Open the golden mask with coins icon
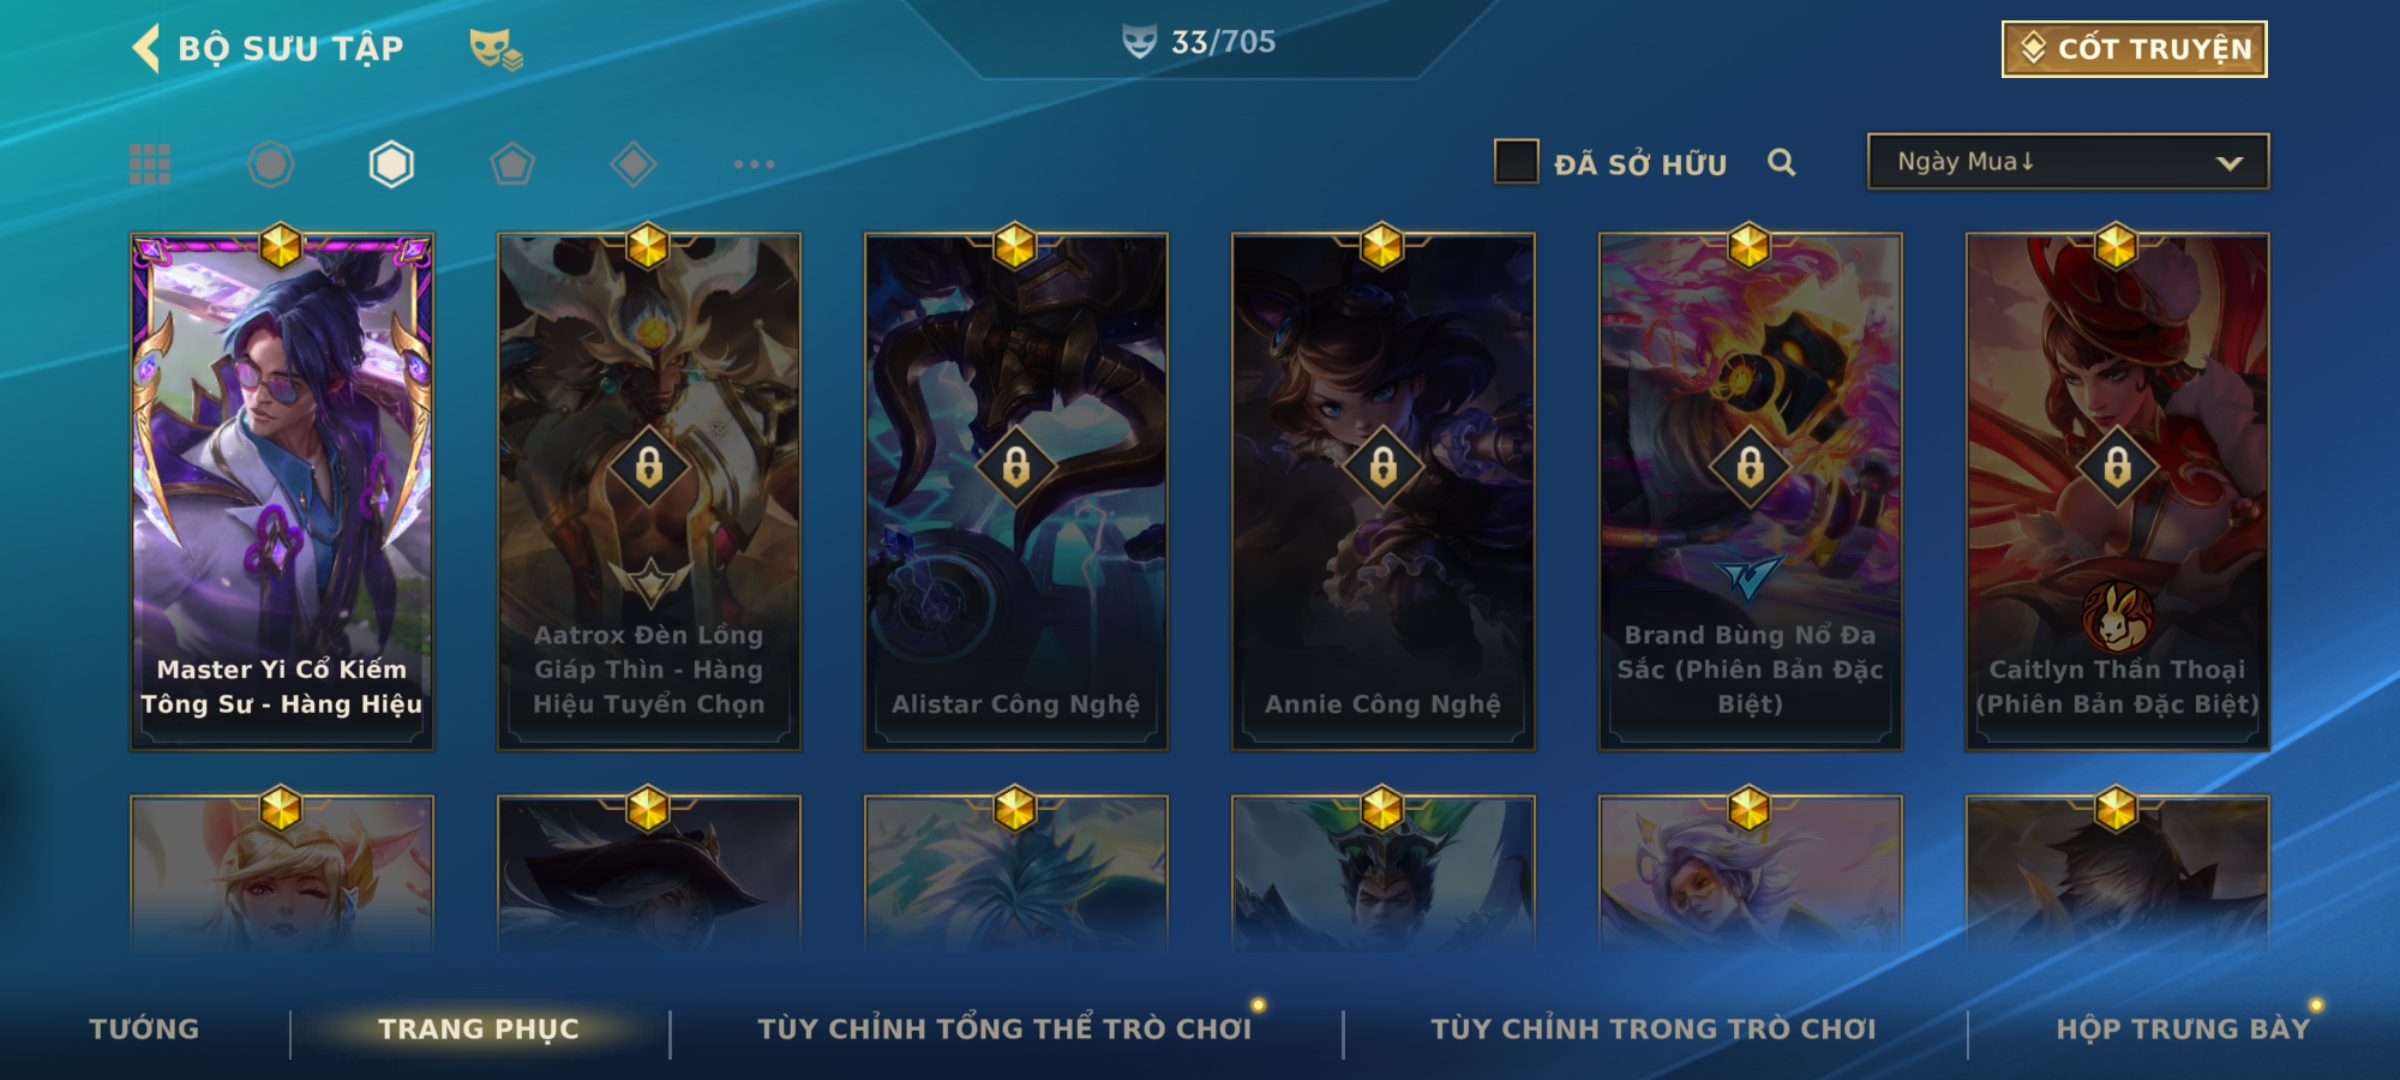 coord(496,49)
